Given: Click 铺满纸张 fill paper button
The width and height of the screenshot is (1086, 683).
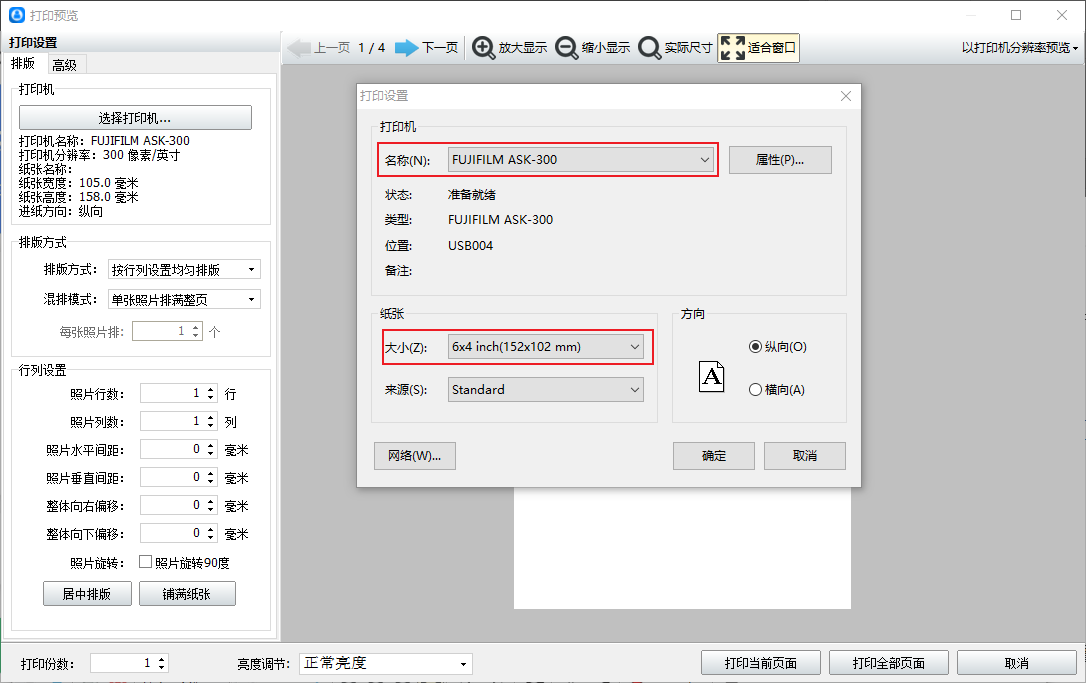Looking at the screenshot, I should pos(187,594).
